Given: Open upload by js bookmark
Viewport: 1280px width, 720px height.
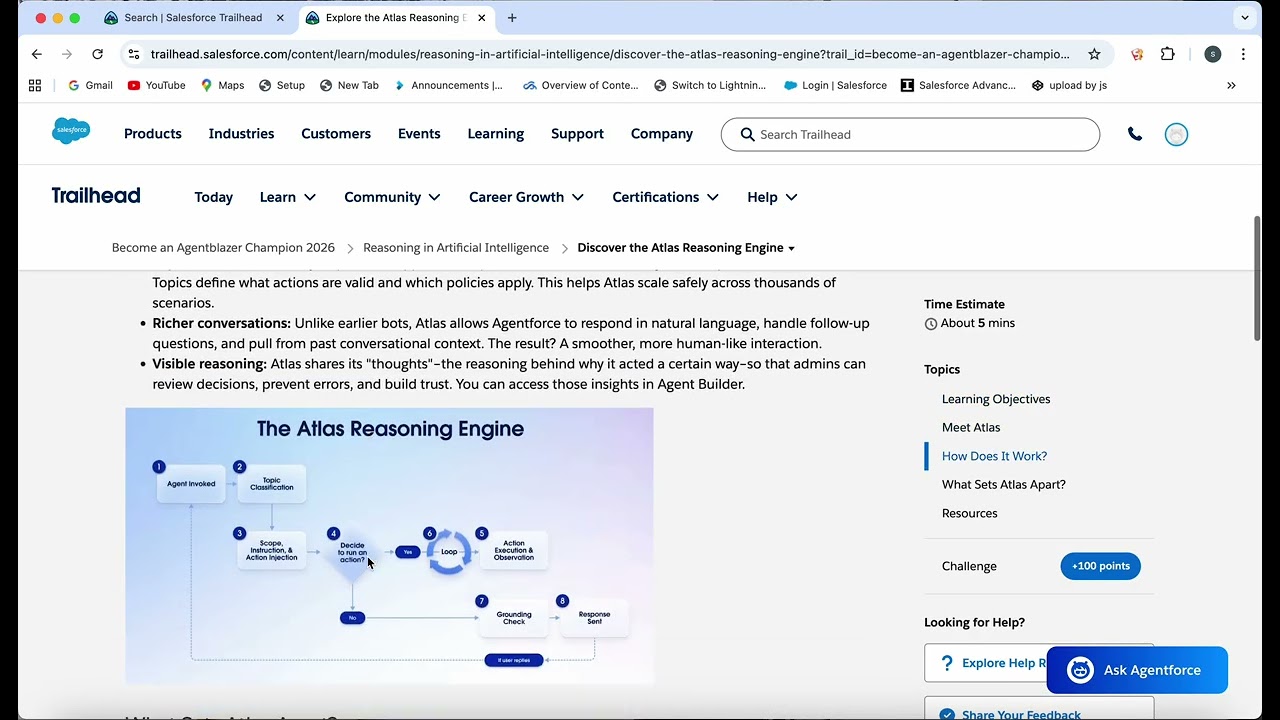Looking at the screenshot, I should (x=1069, y=85).
